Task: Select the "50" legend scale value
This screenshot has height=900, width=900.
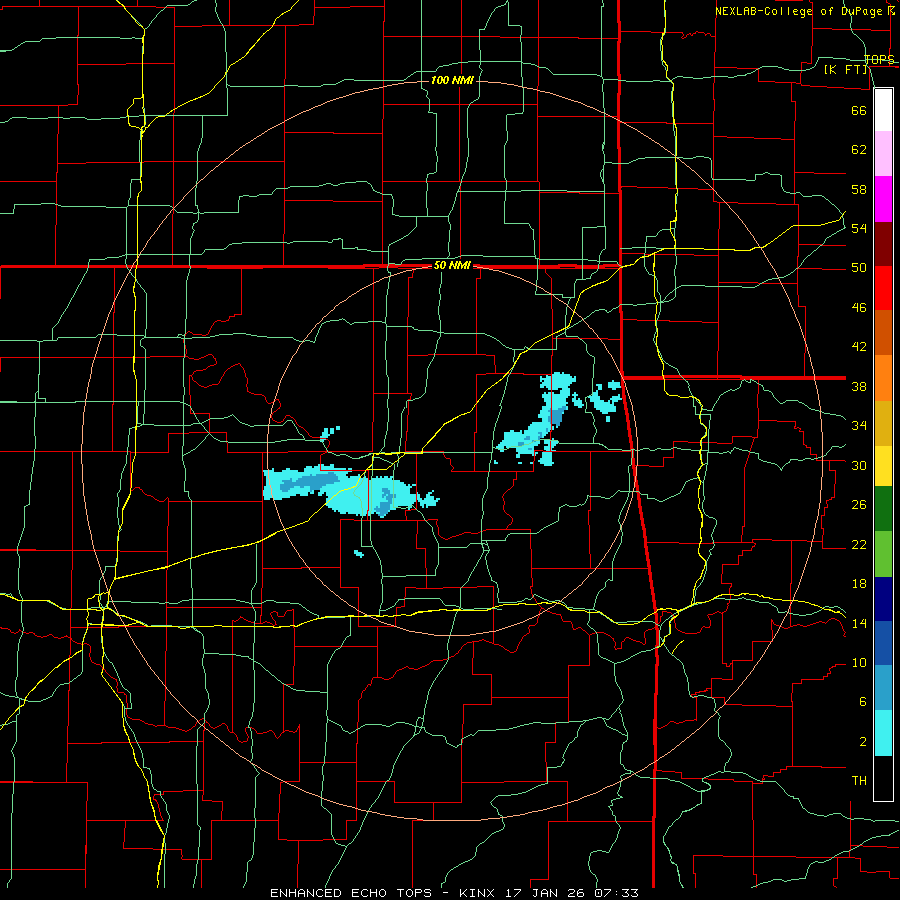Action: 859,268
